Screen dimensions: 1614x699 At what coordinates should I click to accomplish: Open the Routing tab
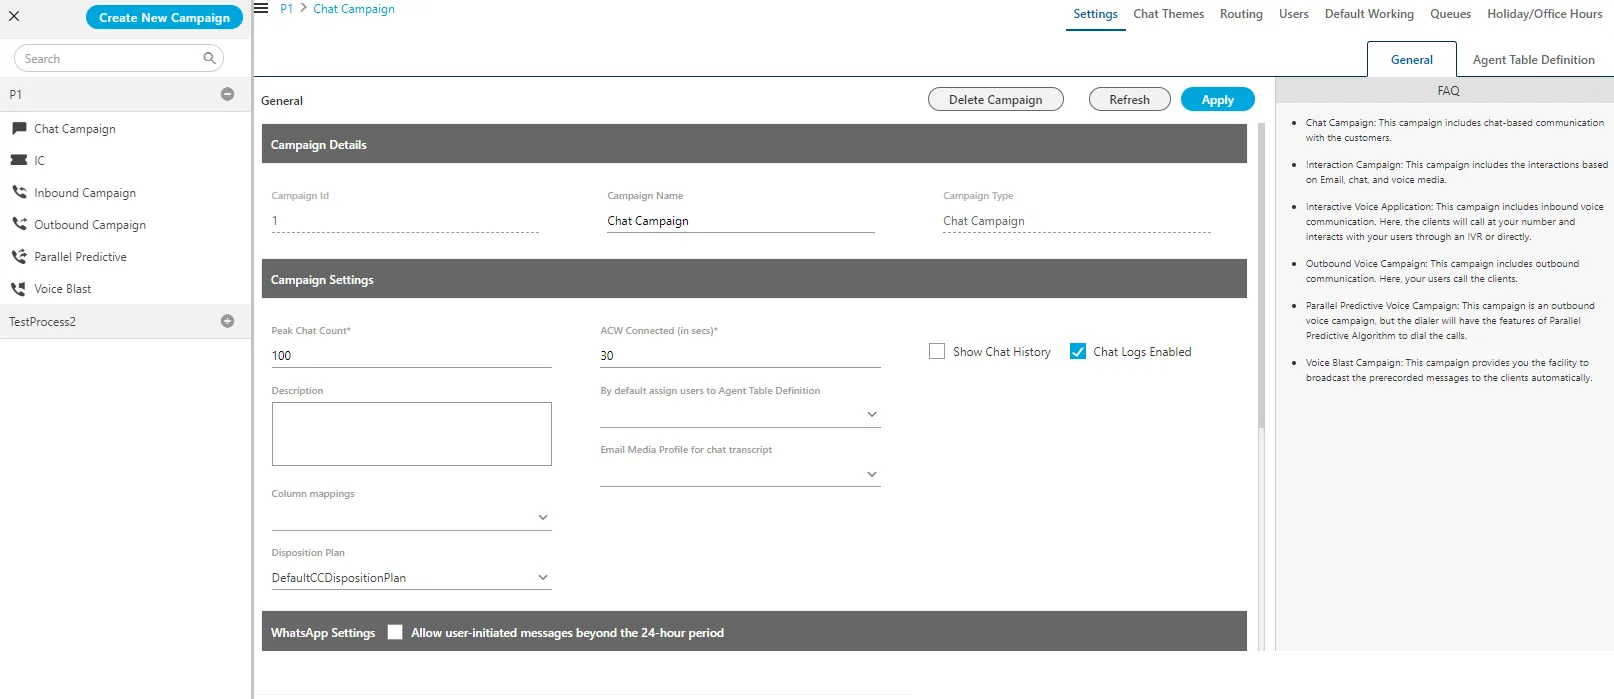click(x=1241, y=14)
